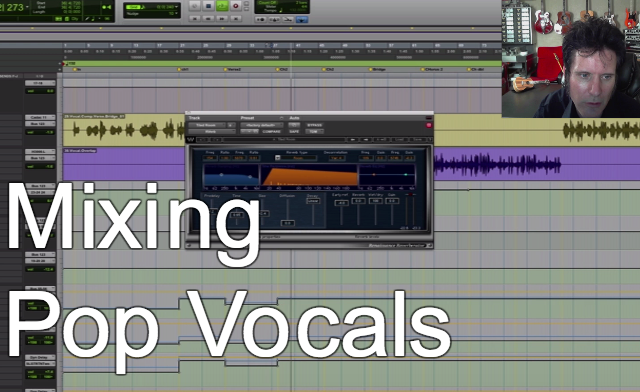Click the green EQ point in reverb EQ graph

point(405,174)
